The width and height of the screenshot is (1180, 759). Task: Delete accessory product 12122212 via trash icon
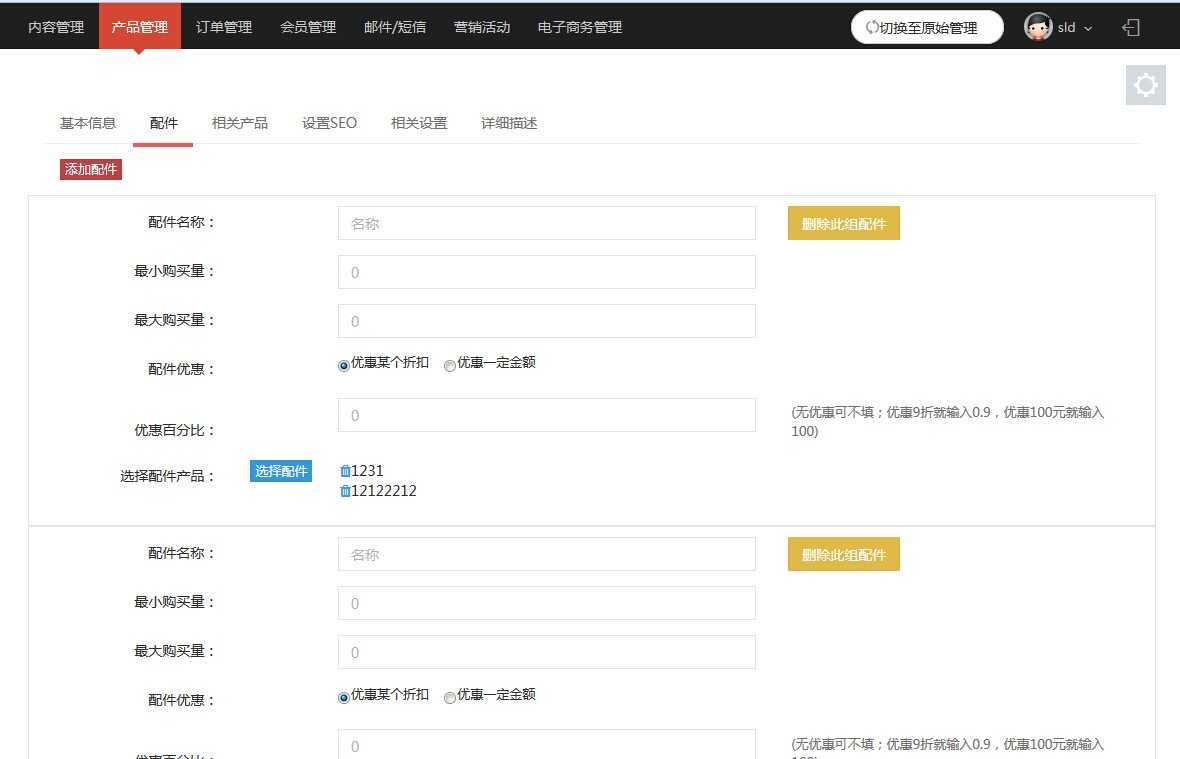pos(345,491)
